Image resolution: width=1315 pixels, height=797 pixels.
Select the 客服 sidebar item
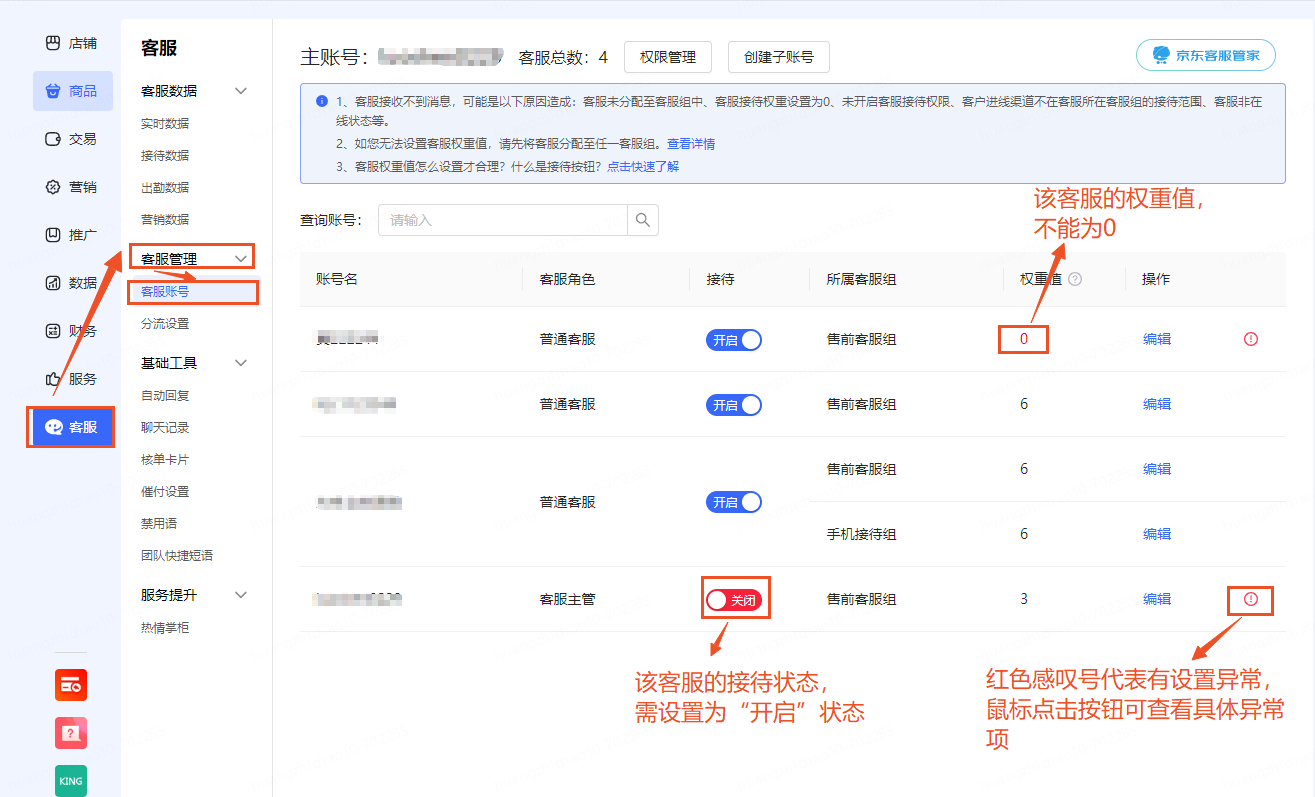click(x=72, y=427)
